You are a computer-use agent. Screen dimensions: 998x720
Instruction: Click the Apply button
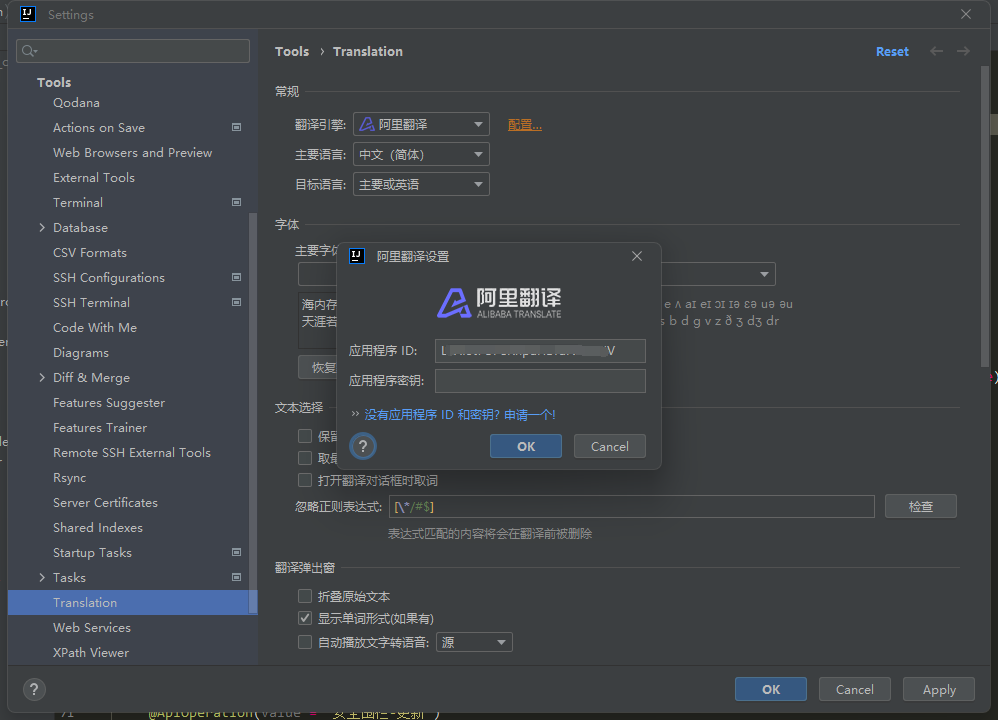tap(939, 689)
